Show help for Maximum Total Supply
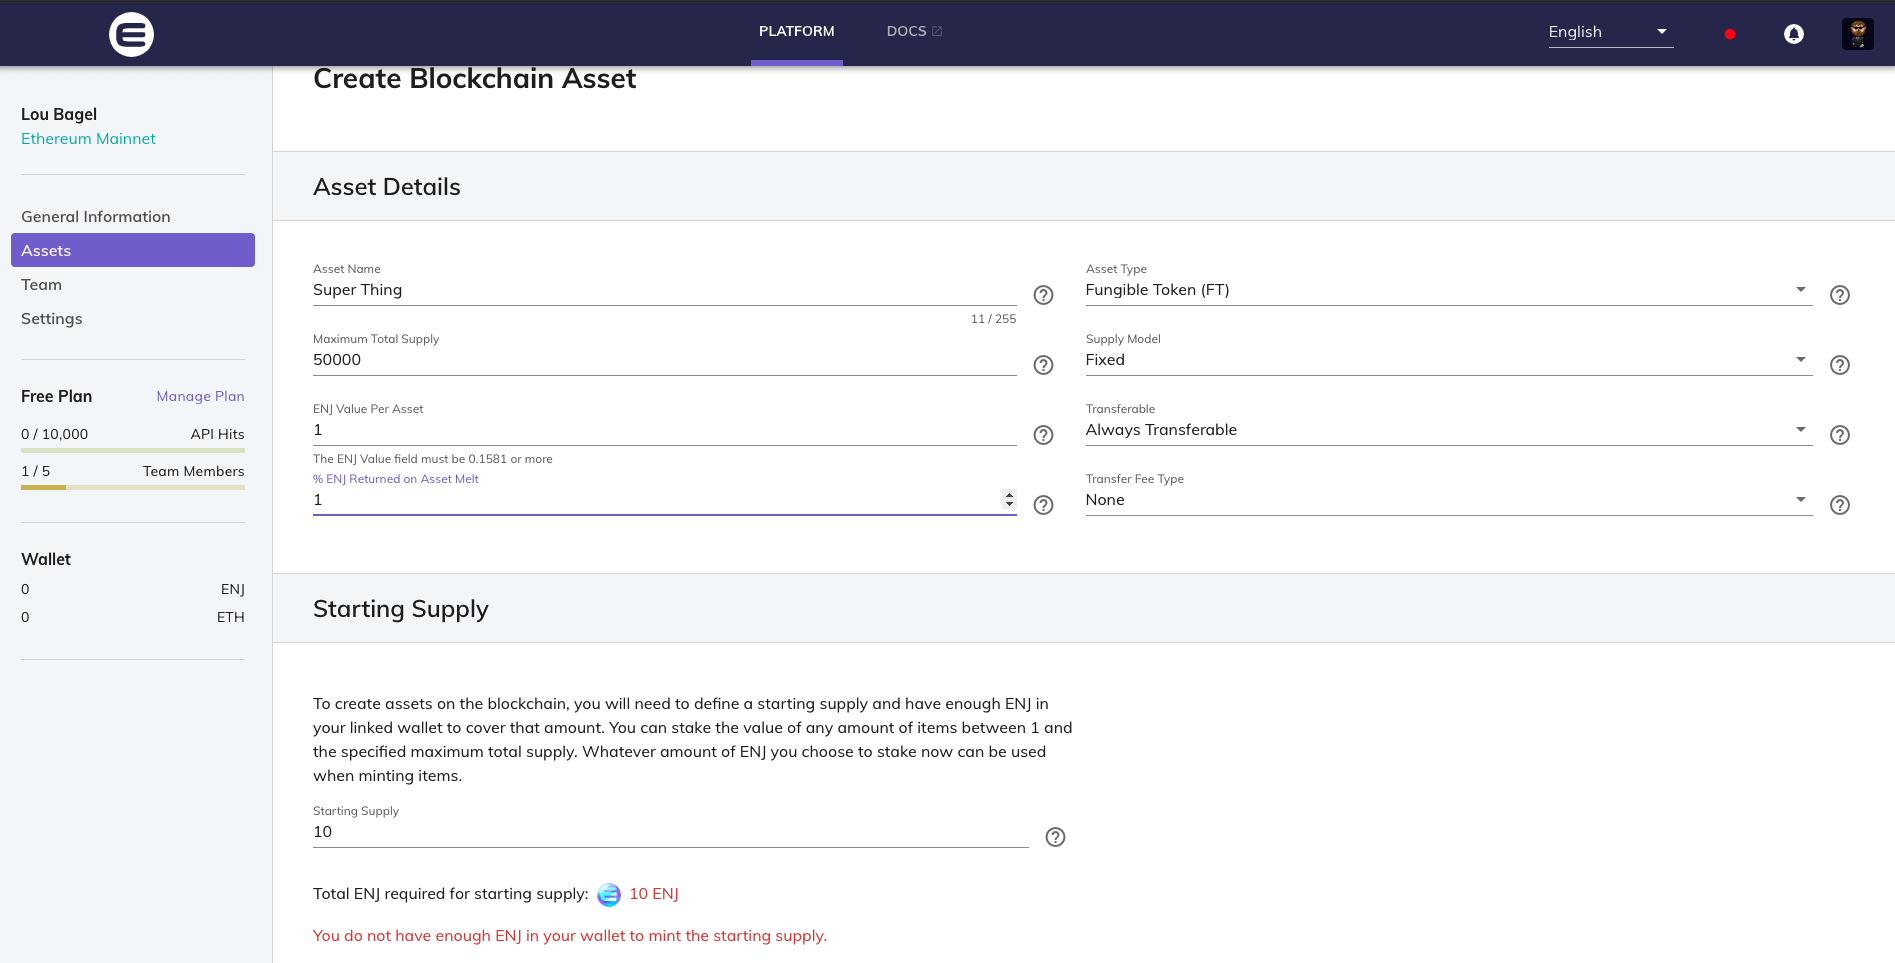This screenshot has height=963, width=1895. pos(1043,365)
